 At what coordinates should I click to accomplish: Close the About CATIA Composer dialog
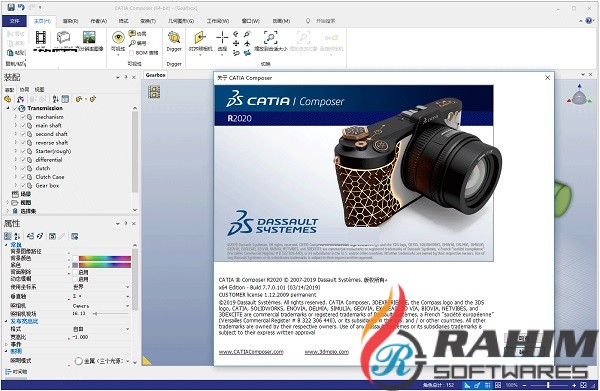tap(547, 78)
